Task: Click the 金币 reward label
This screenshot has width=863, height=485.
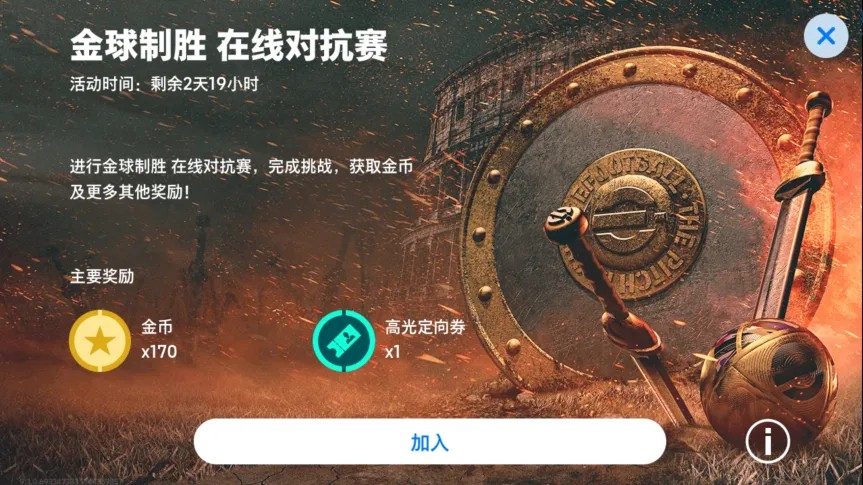Action: click(x=157, y=327)
